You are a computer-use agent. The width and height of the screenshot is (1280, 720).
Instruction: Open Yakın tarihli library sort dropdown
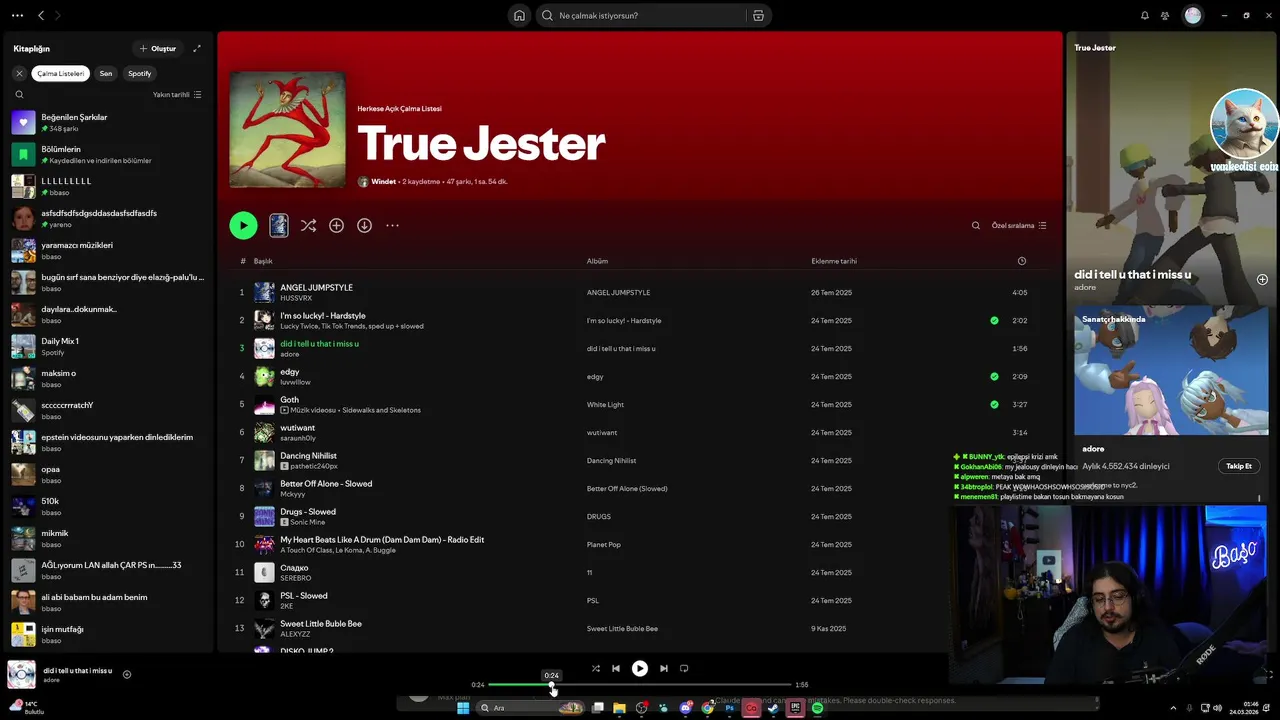(177, 94)
